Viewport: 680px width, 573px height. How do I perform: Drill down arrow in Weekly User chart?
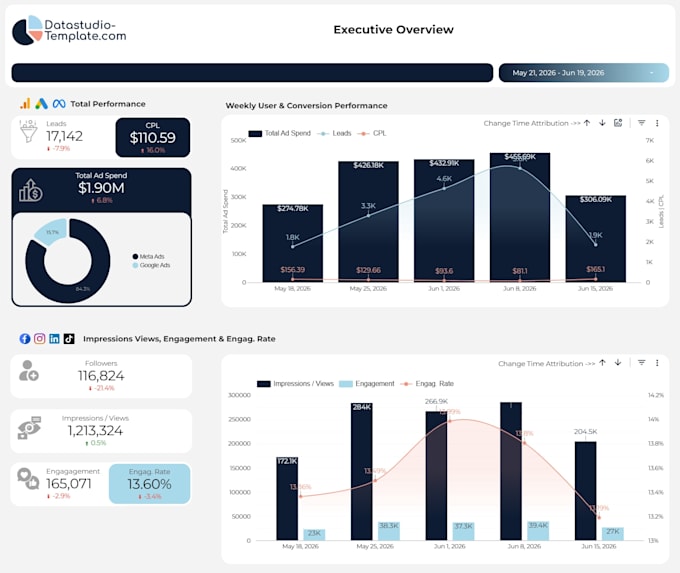(602, 123)
